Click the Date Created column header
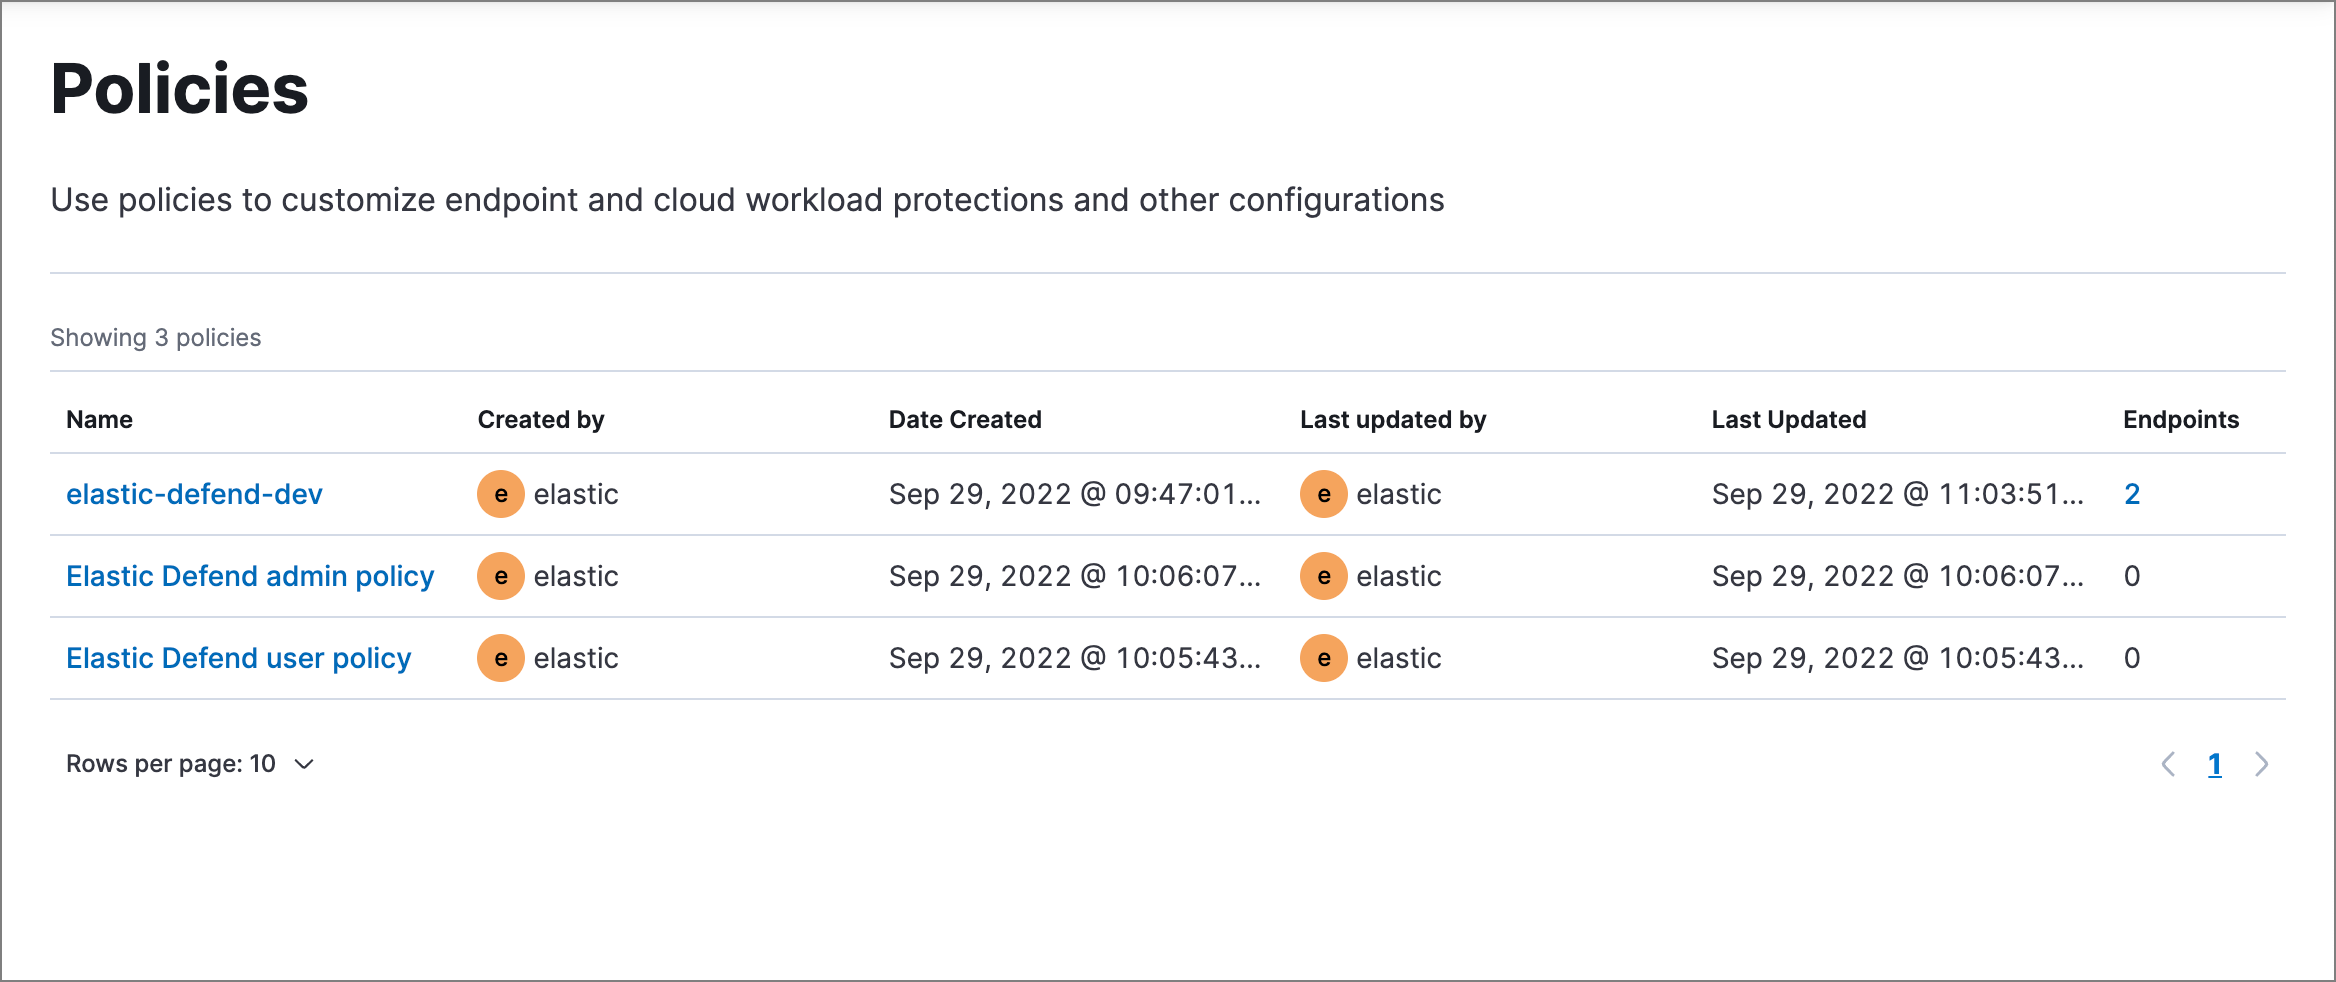This screenshot has width=2336, height=982. pyautogui.click(x=964, y=420)
